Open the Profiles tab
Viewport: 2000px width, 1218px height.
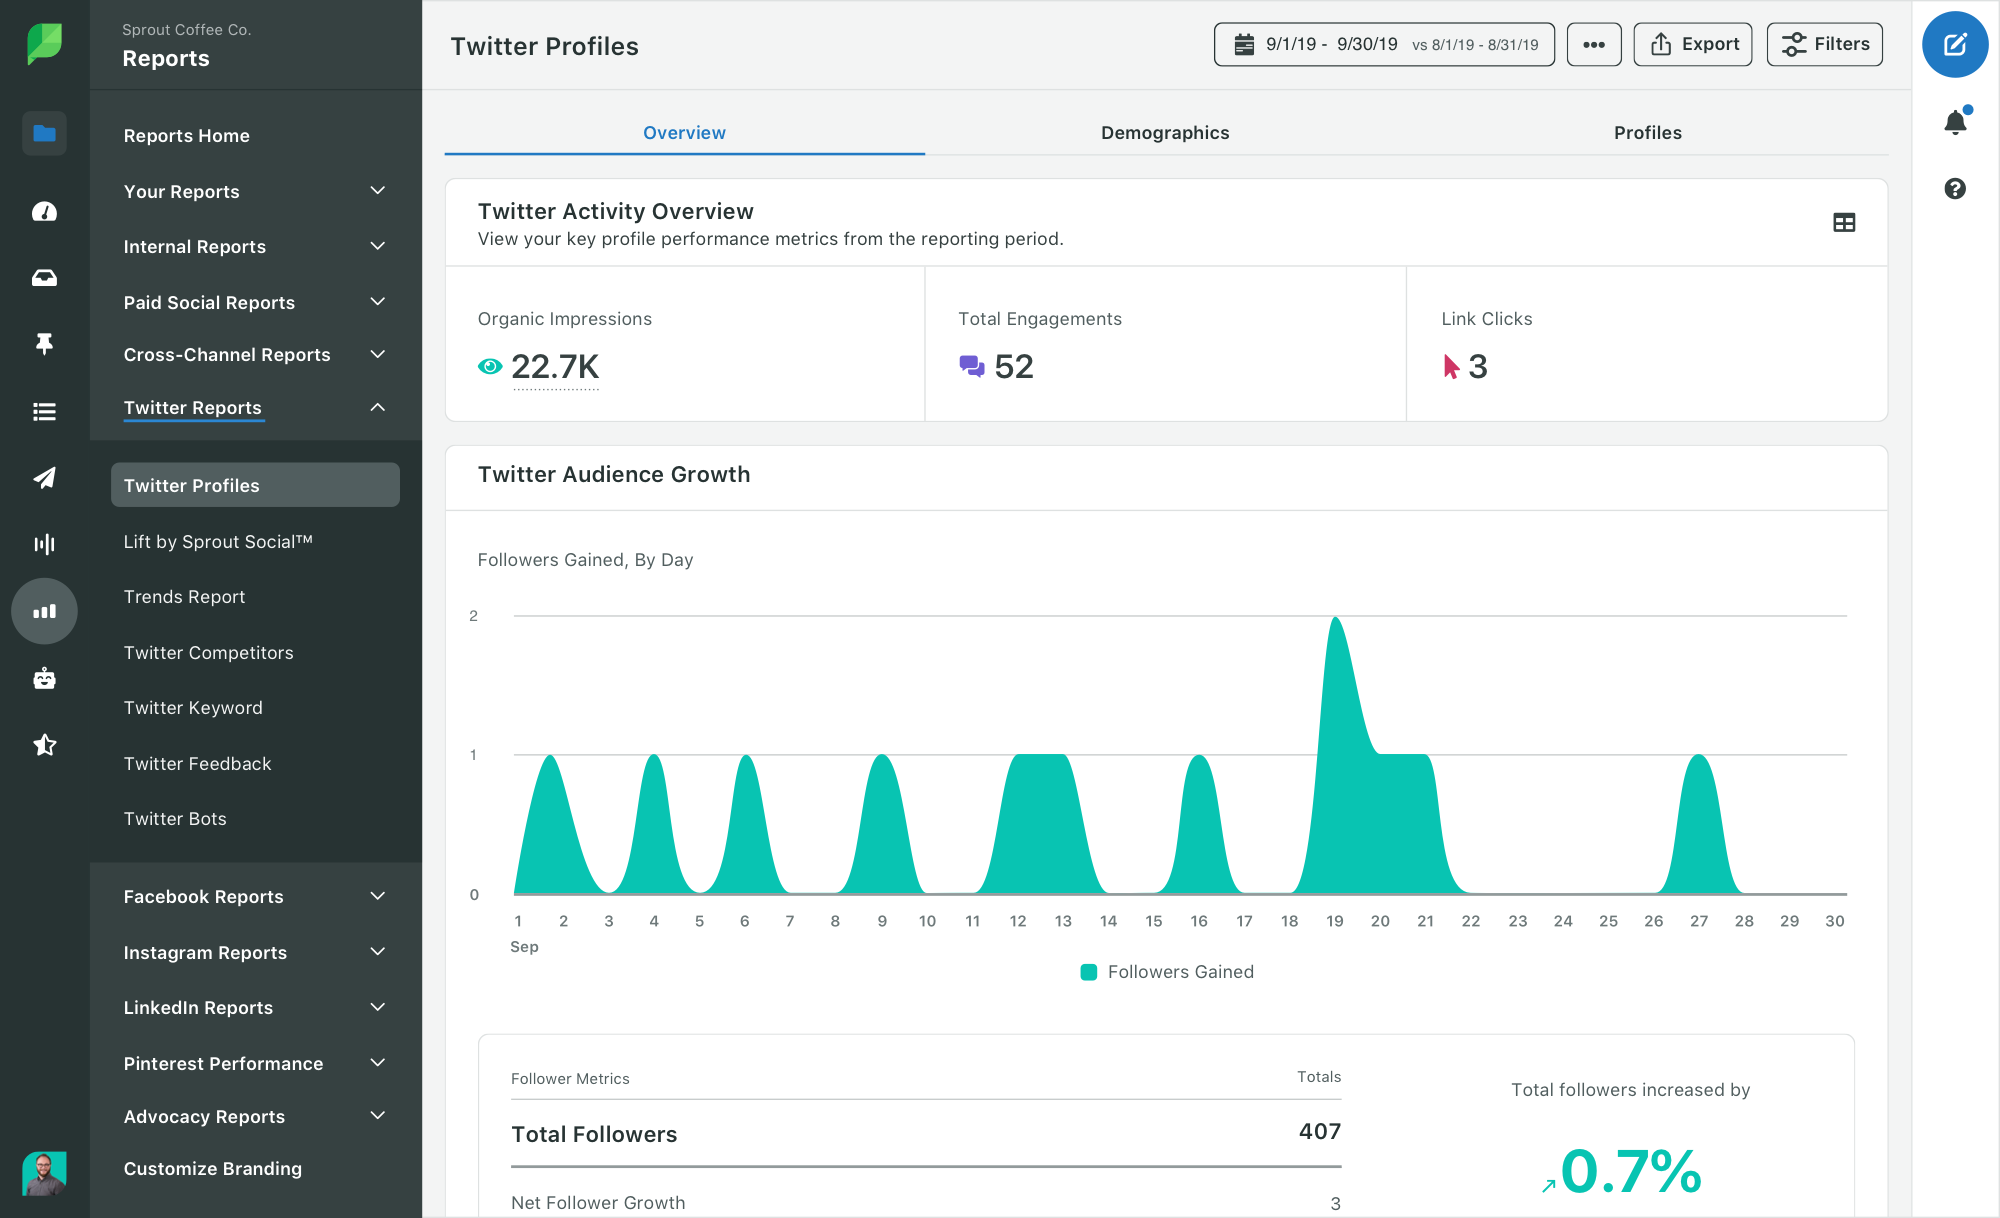[1647, 132]
